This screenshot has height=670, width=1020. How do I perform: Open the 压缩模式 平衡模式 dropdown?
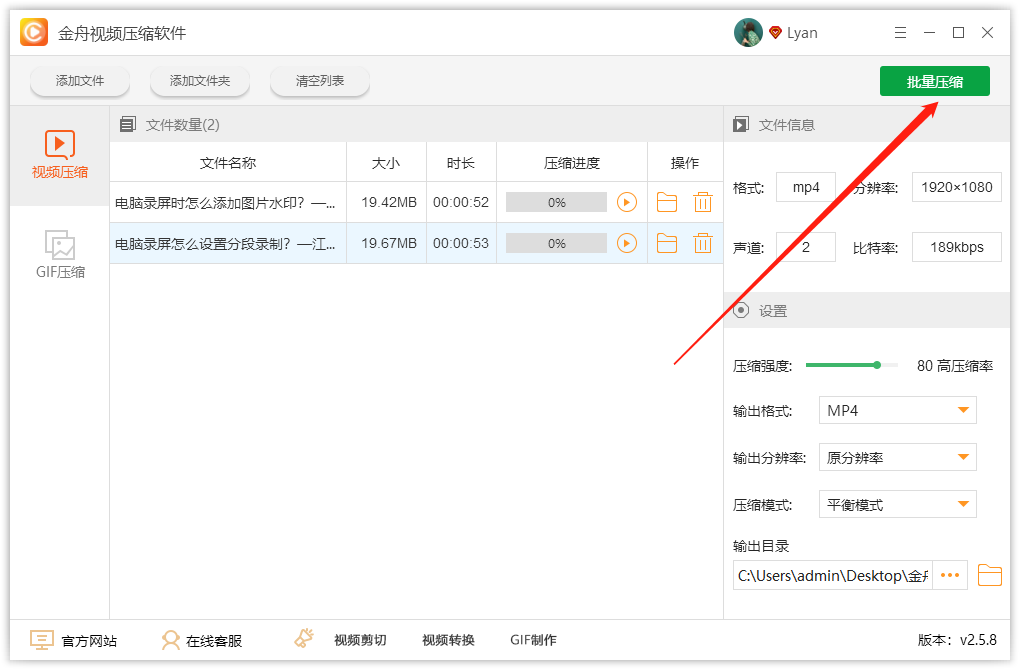(898, 505)
